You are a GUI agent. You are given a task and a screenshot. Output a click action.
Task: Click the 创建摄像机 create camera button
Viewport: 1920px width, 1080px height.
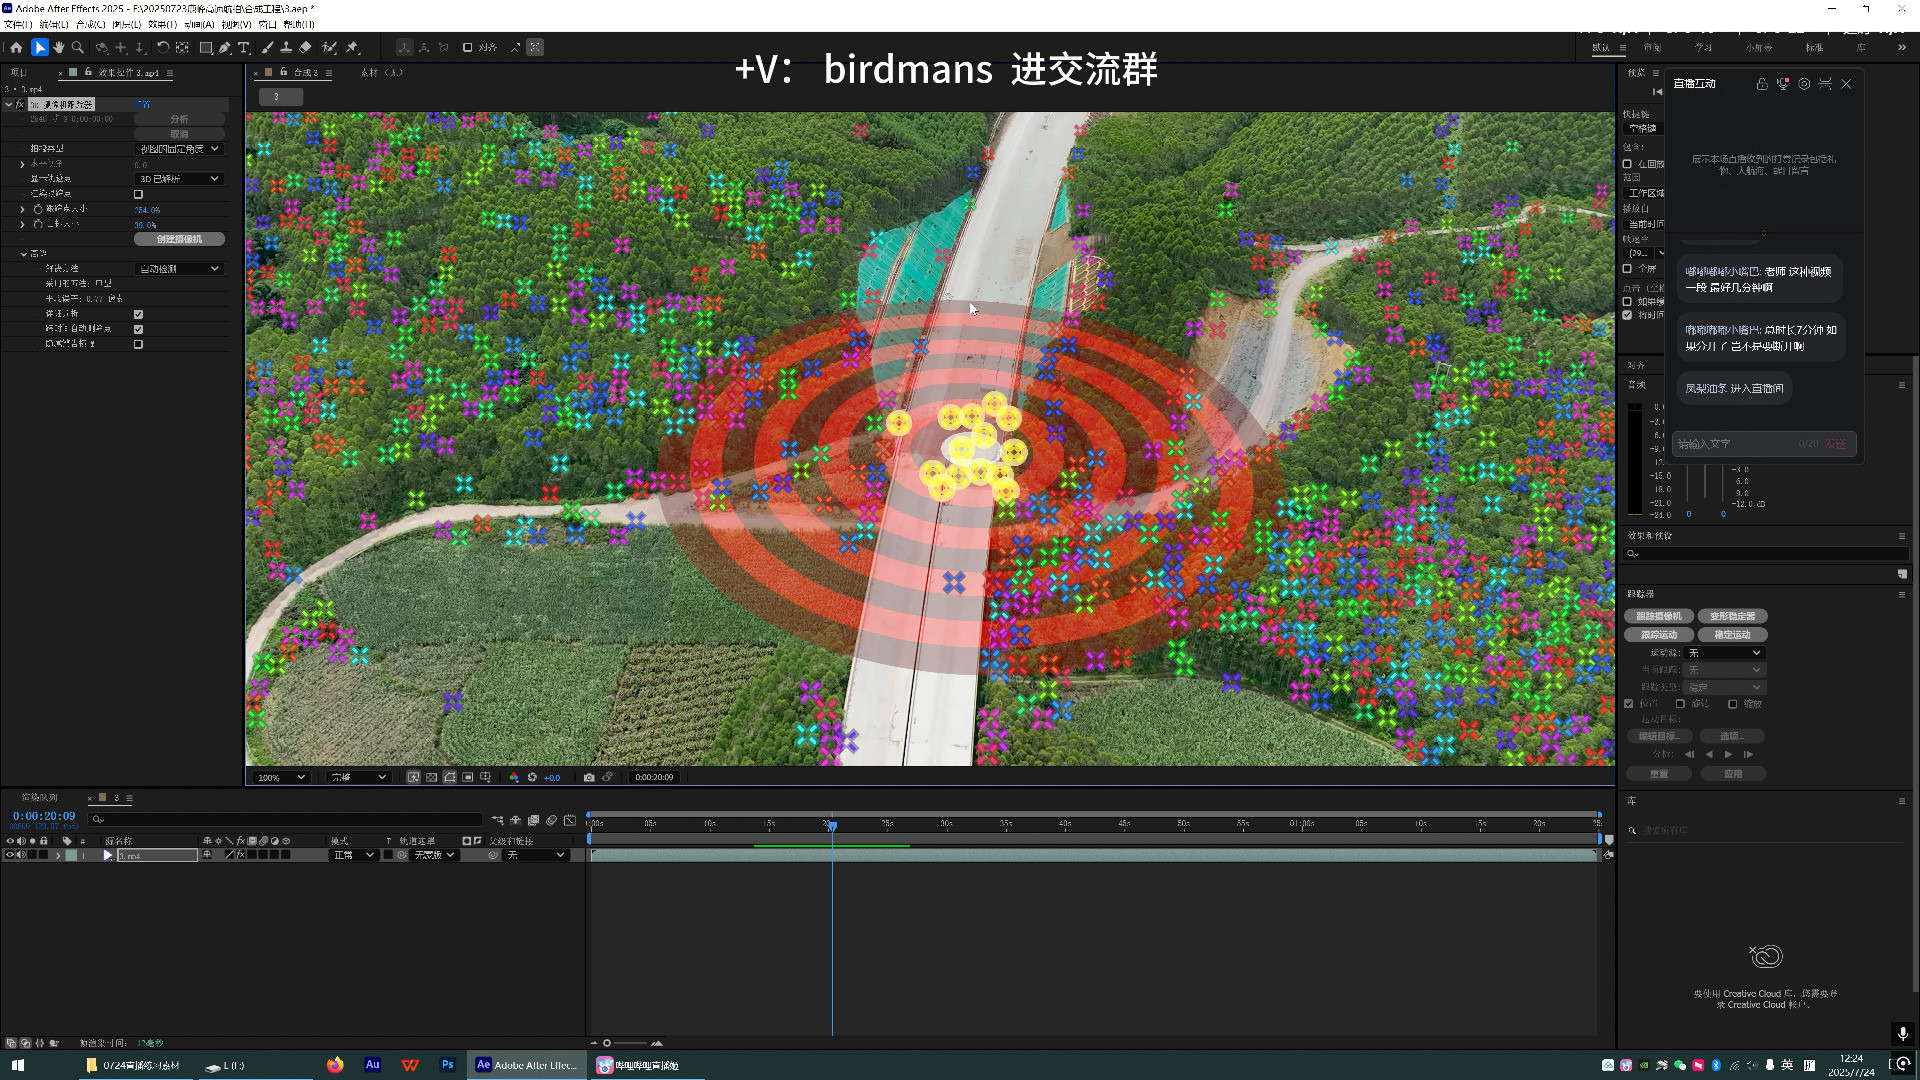click(179, 239)
